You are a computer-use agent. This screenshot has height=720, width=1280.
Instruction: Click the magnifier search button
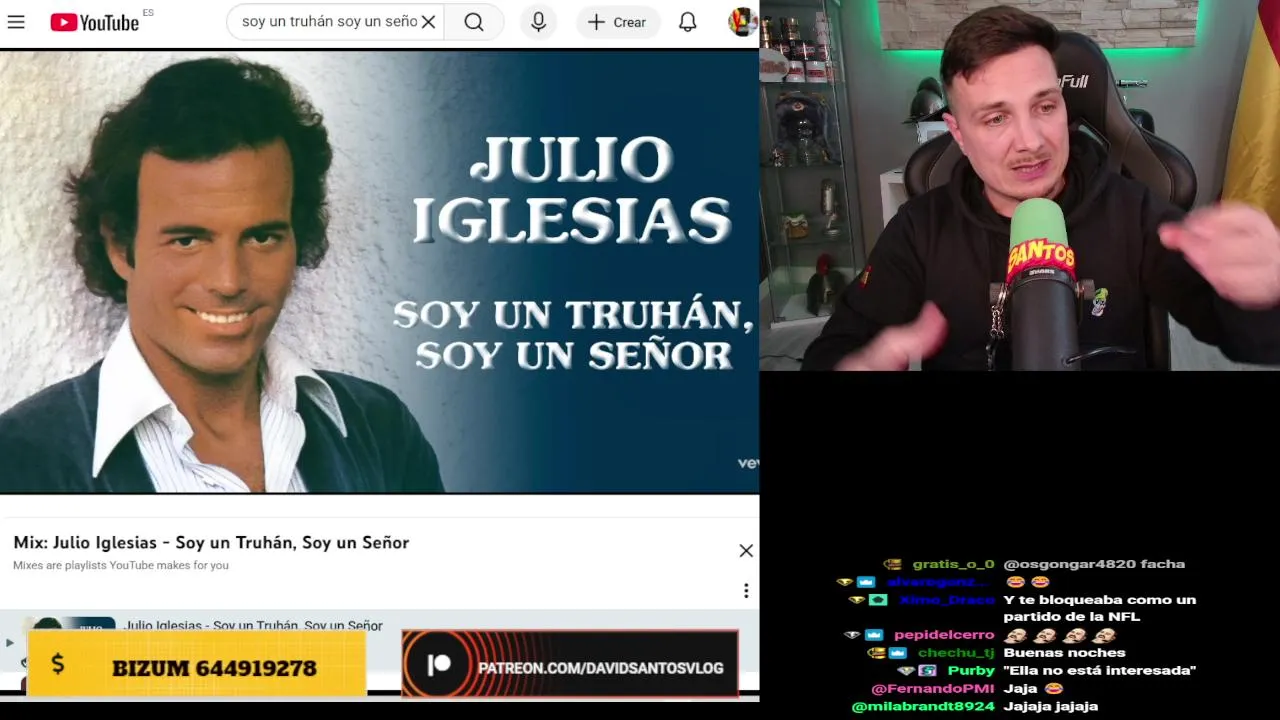(x=474, y=22)
